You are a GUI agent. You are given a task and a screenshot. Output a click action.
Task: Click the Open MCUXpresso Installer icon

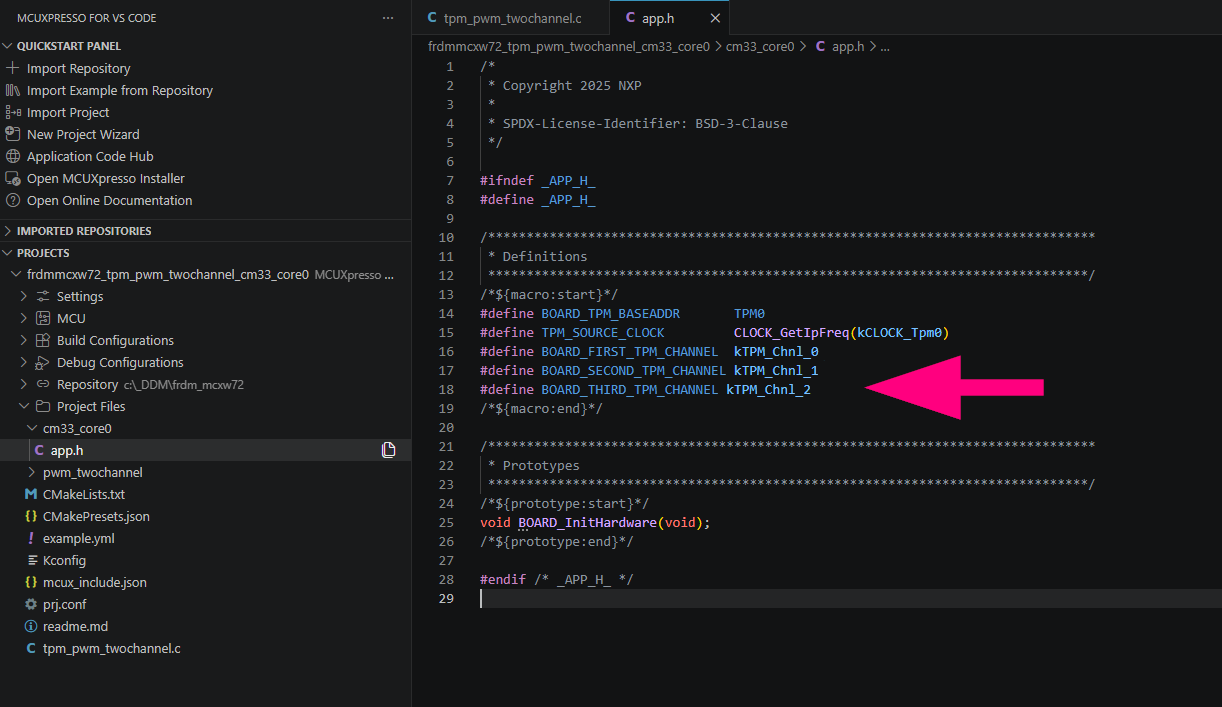[13, 178]
